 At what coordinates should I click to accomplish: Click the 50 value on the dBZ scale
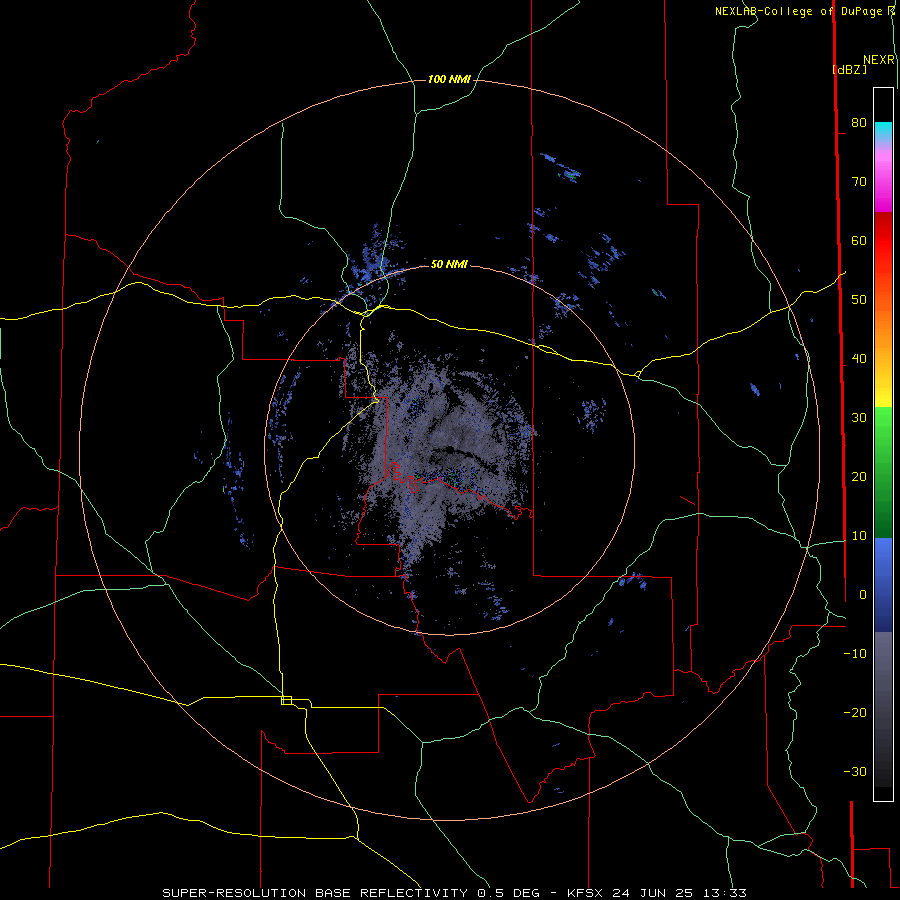(859, 300)
